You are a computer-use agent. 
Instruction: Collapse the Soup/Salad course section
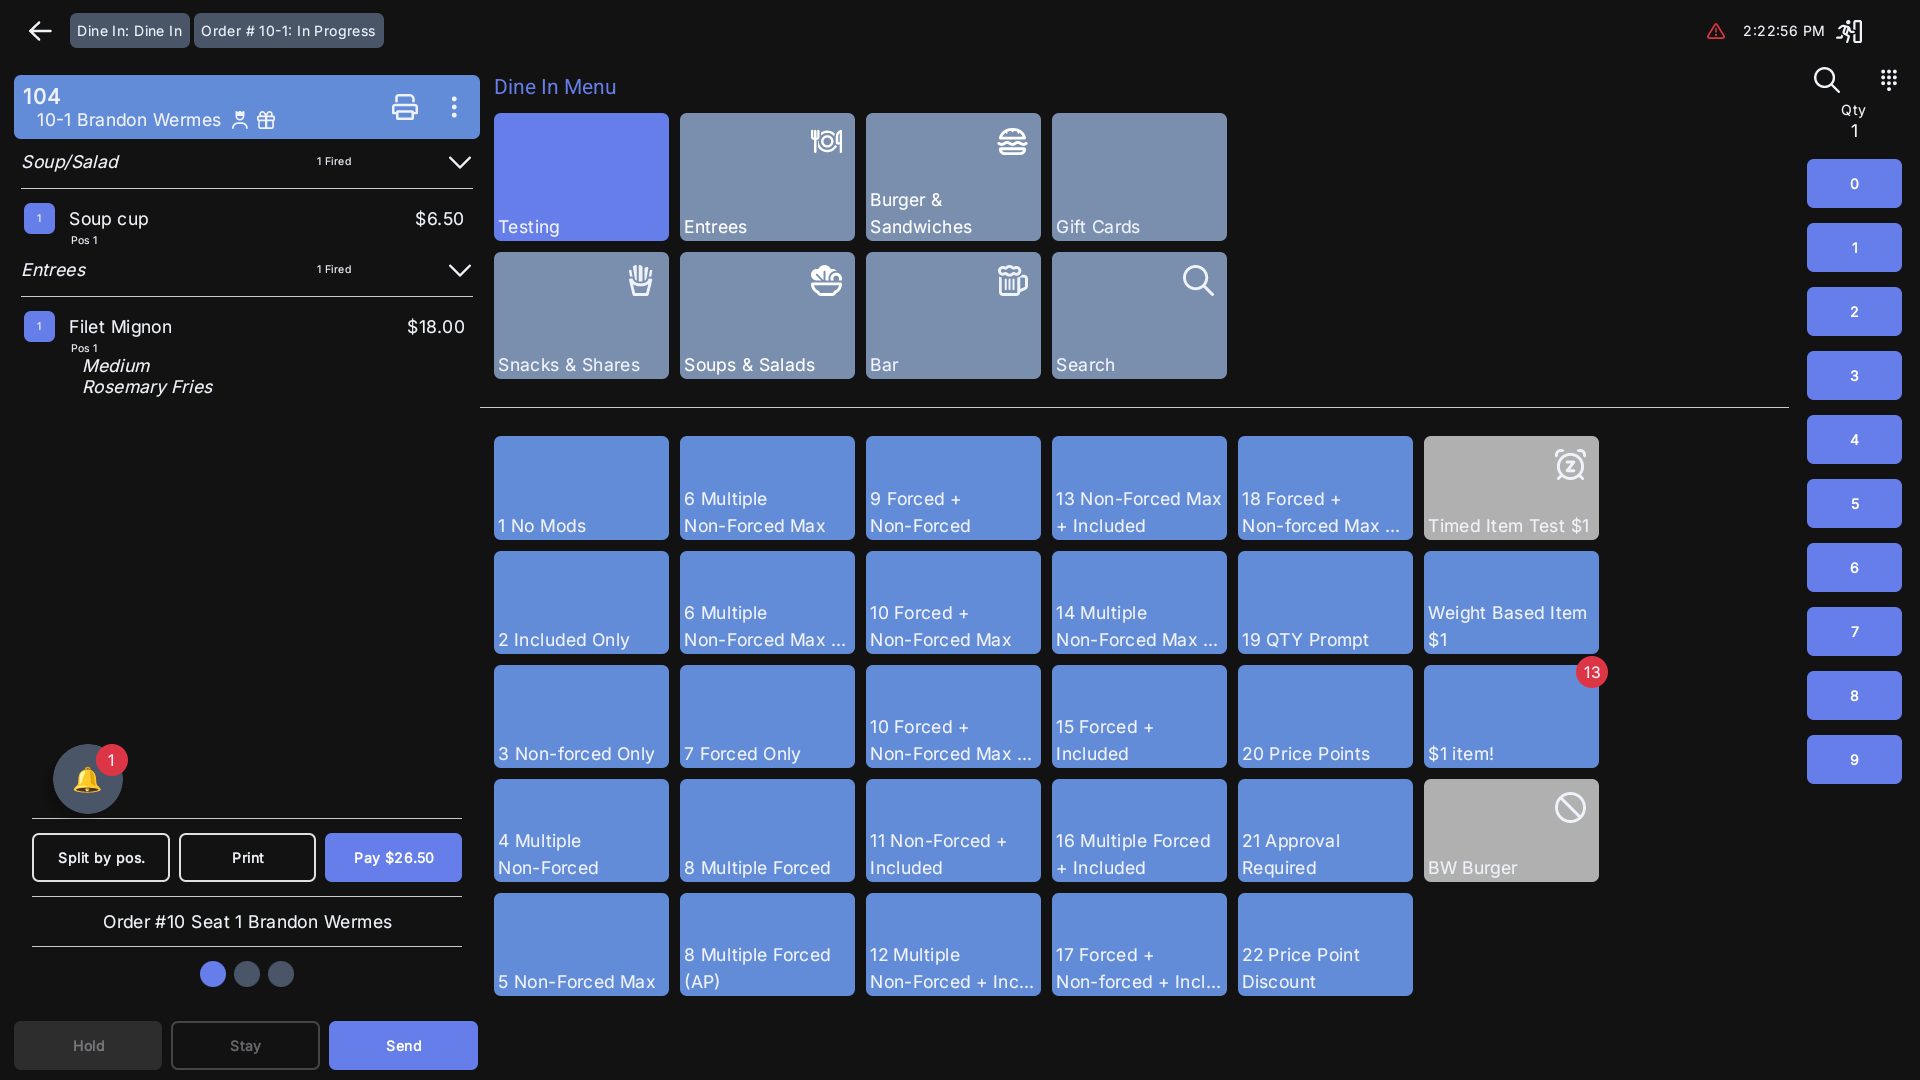click(x=459, y=162)
